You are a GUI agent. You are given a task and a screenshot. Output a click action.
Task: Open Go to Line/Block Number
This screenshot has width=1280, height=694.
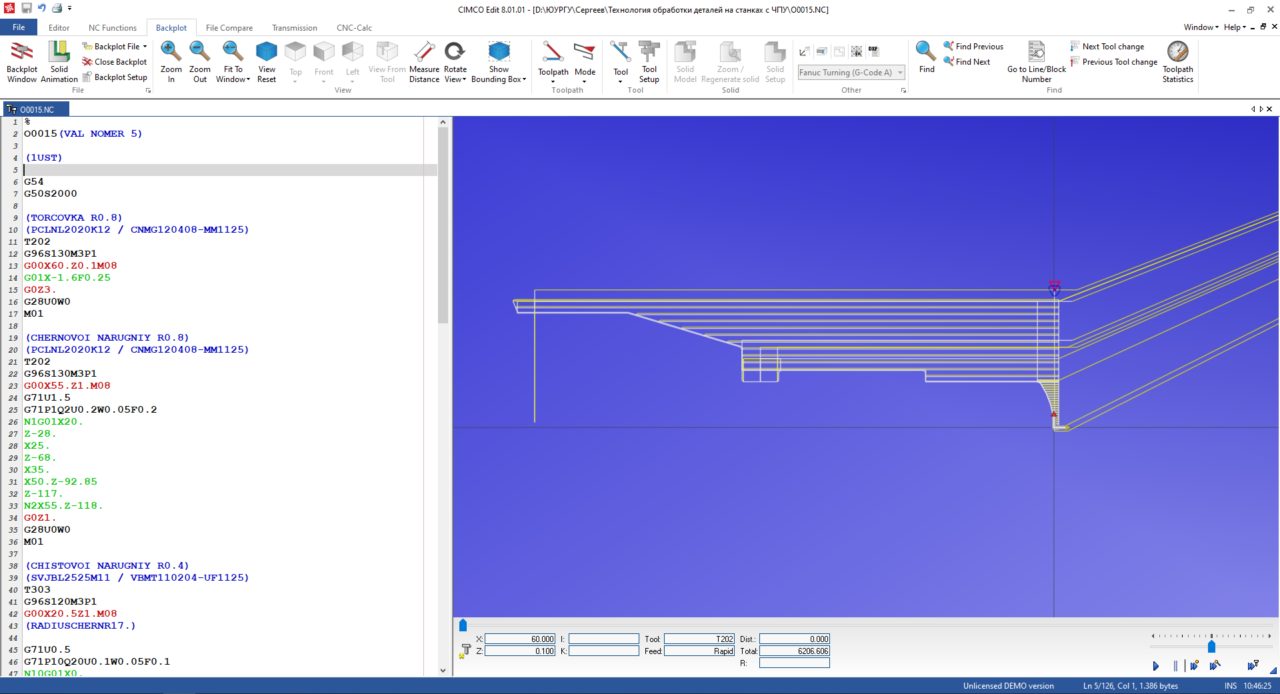(x=1036, y=61)
